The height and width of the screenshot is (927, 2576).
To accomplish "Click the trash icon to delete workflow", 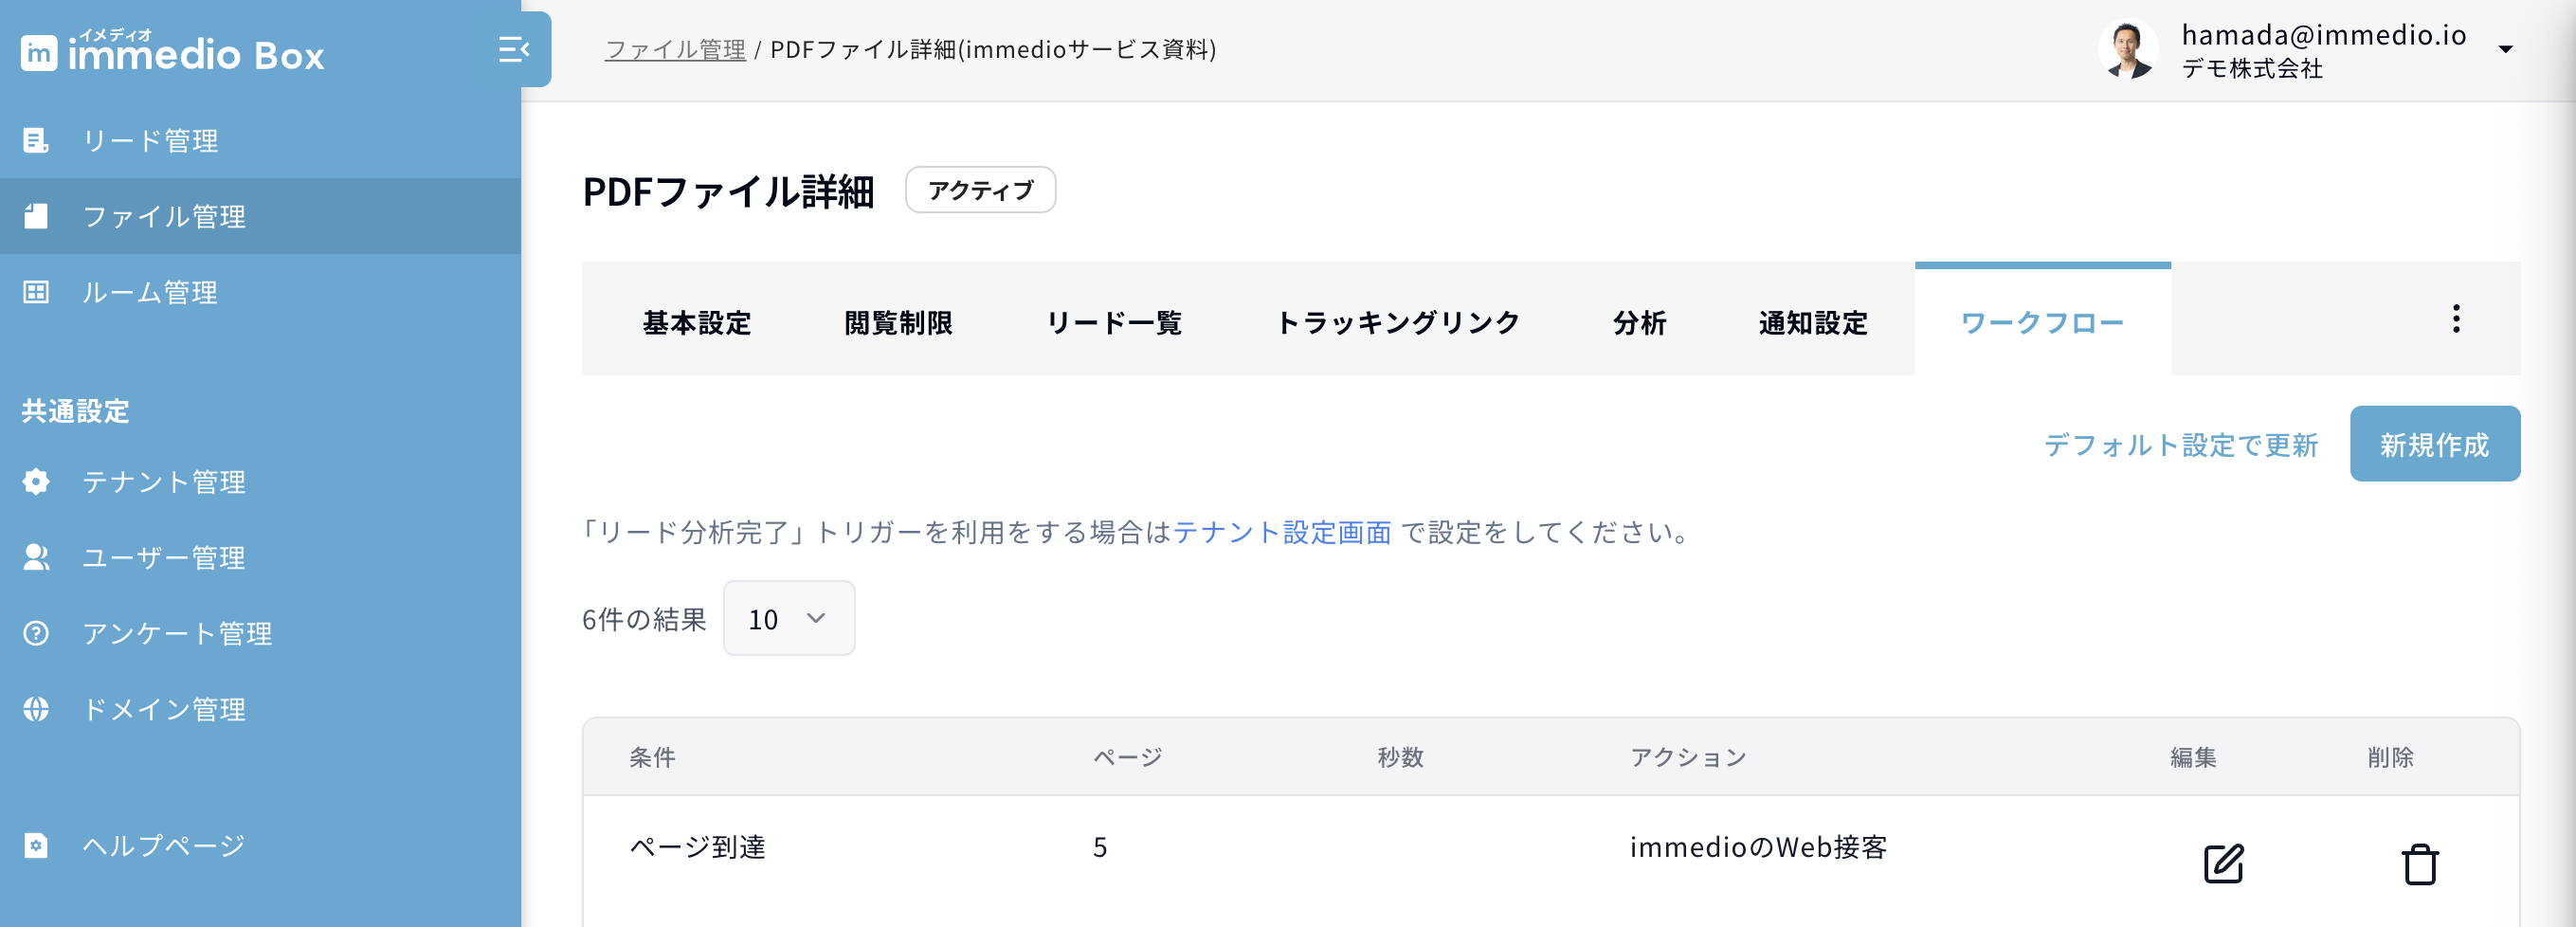I will point(2420,864).
